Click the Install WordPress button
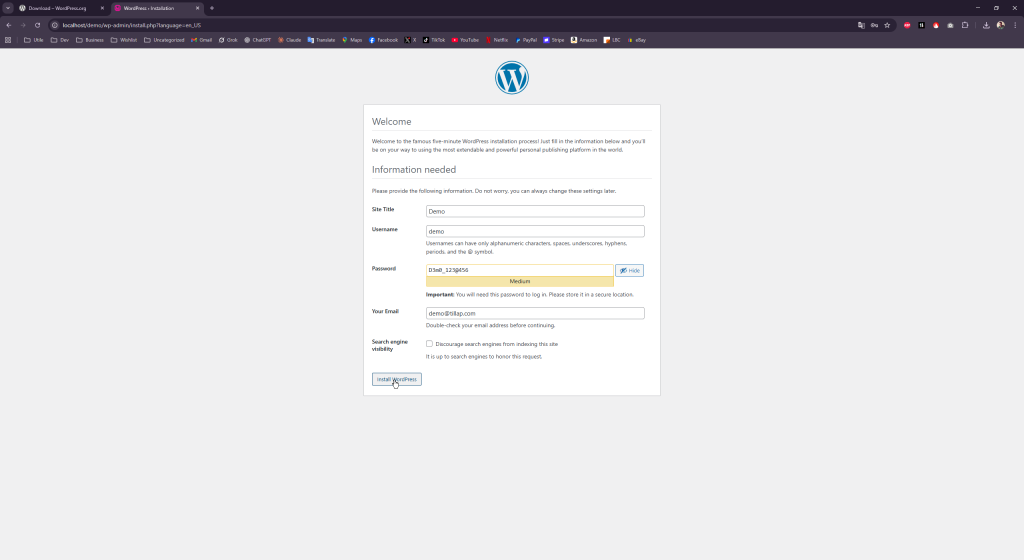The height and width of the screenshot is (560, 1024). click(x=397, y=380)
